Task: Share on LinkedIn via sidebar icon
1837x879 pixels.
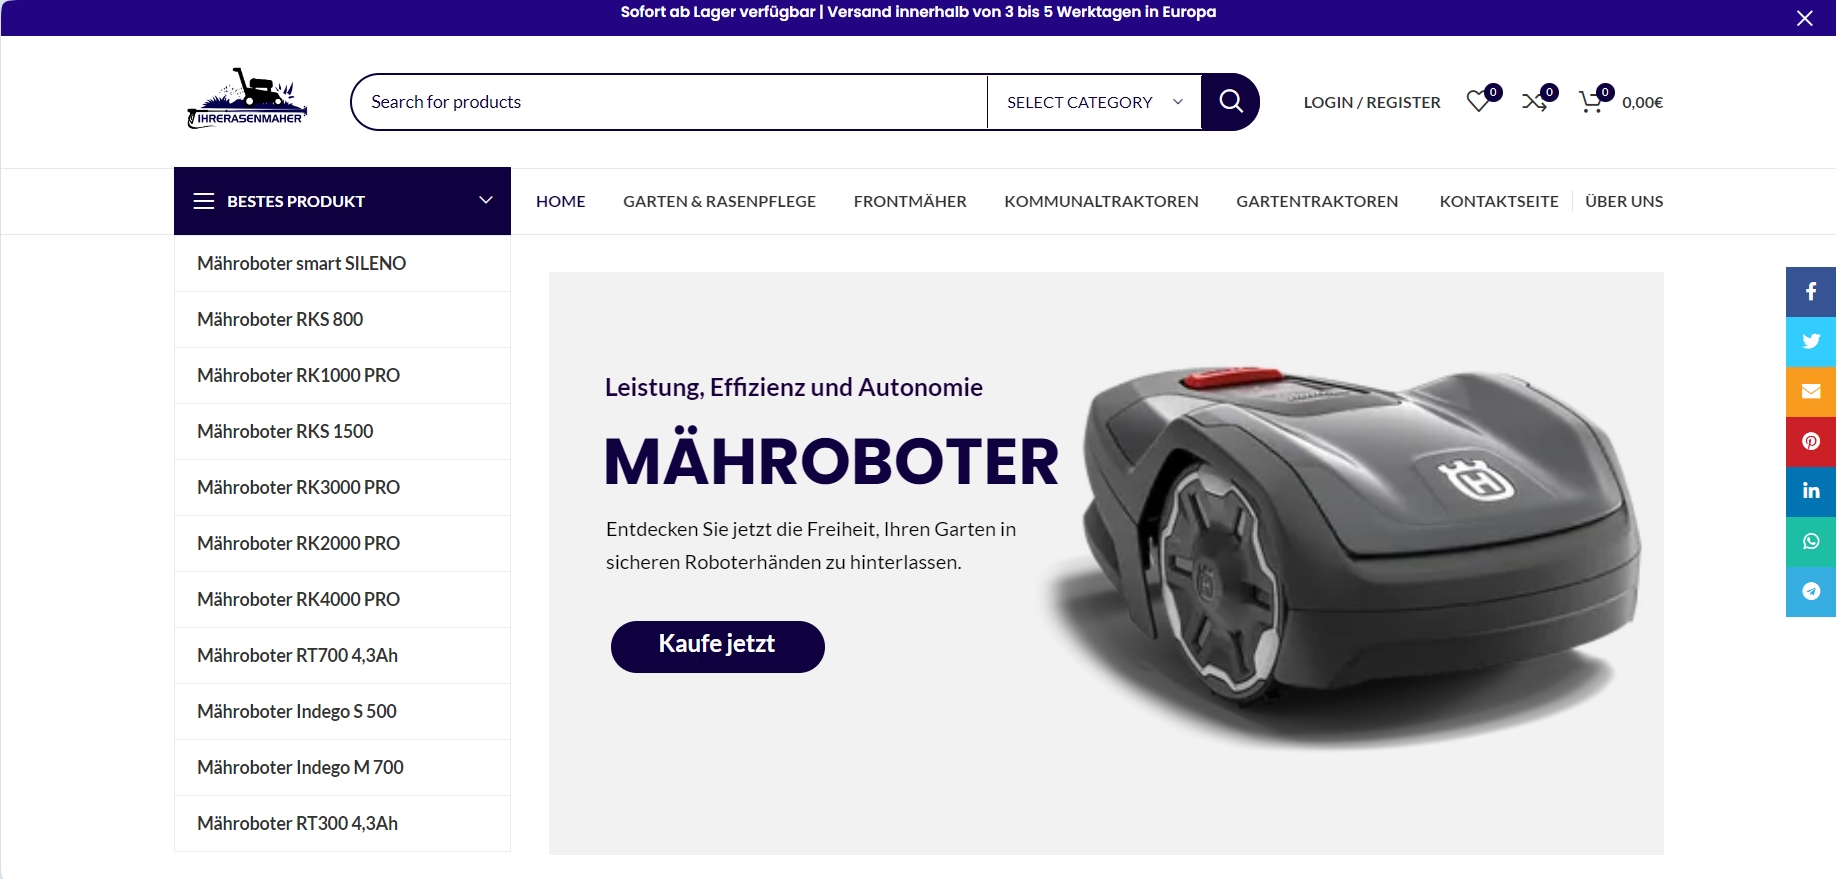Action: [x=1811, y=492]
